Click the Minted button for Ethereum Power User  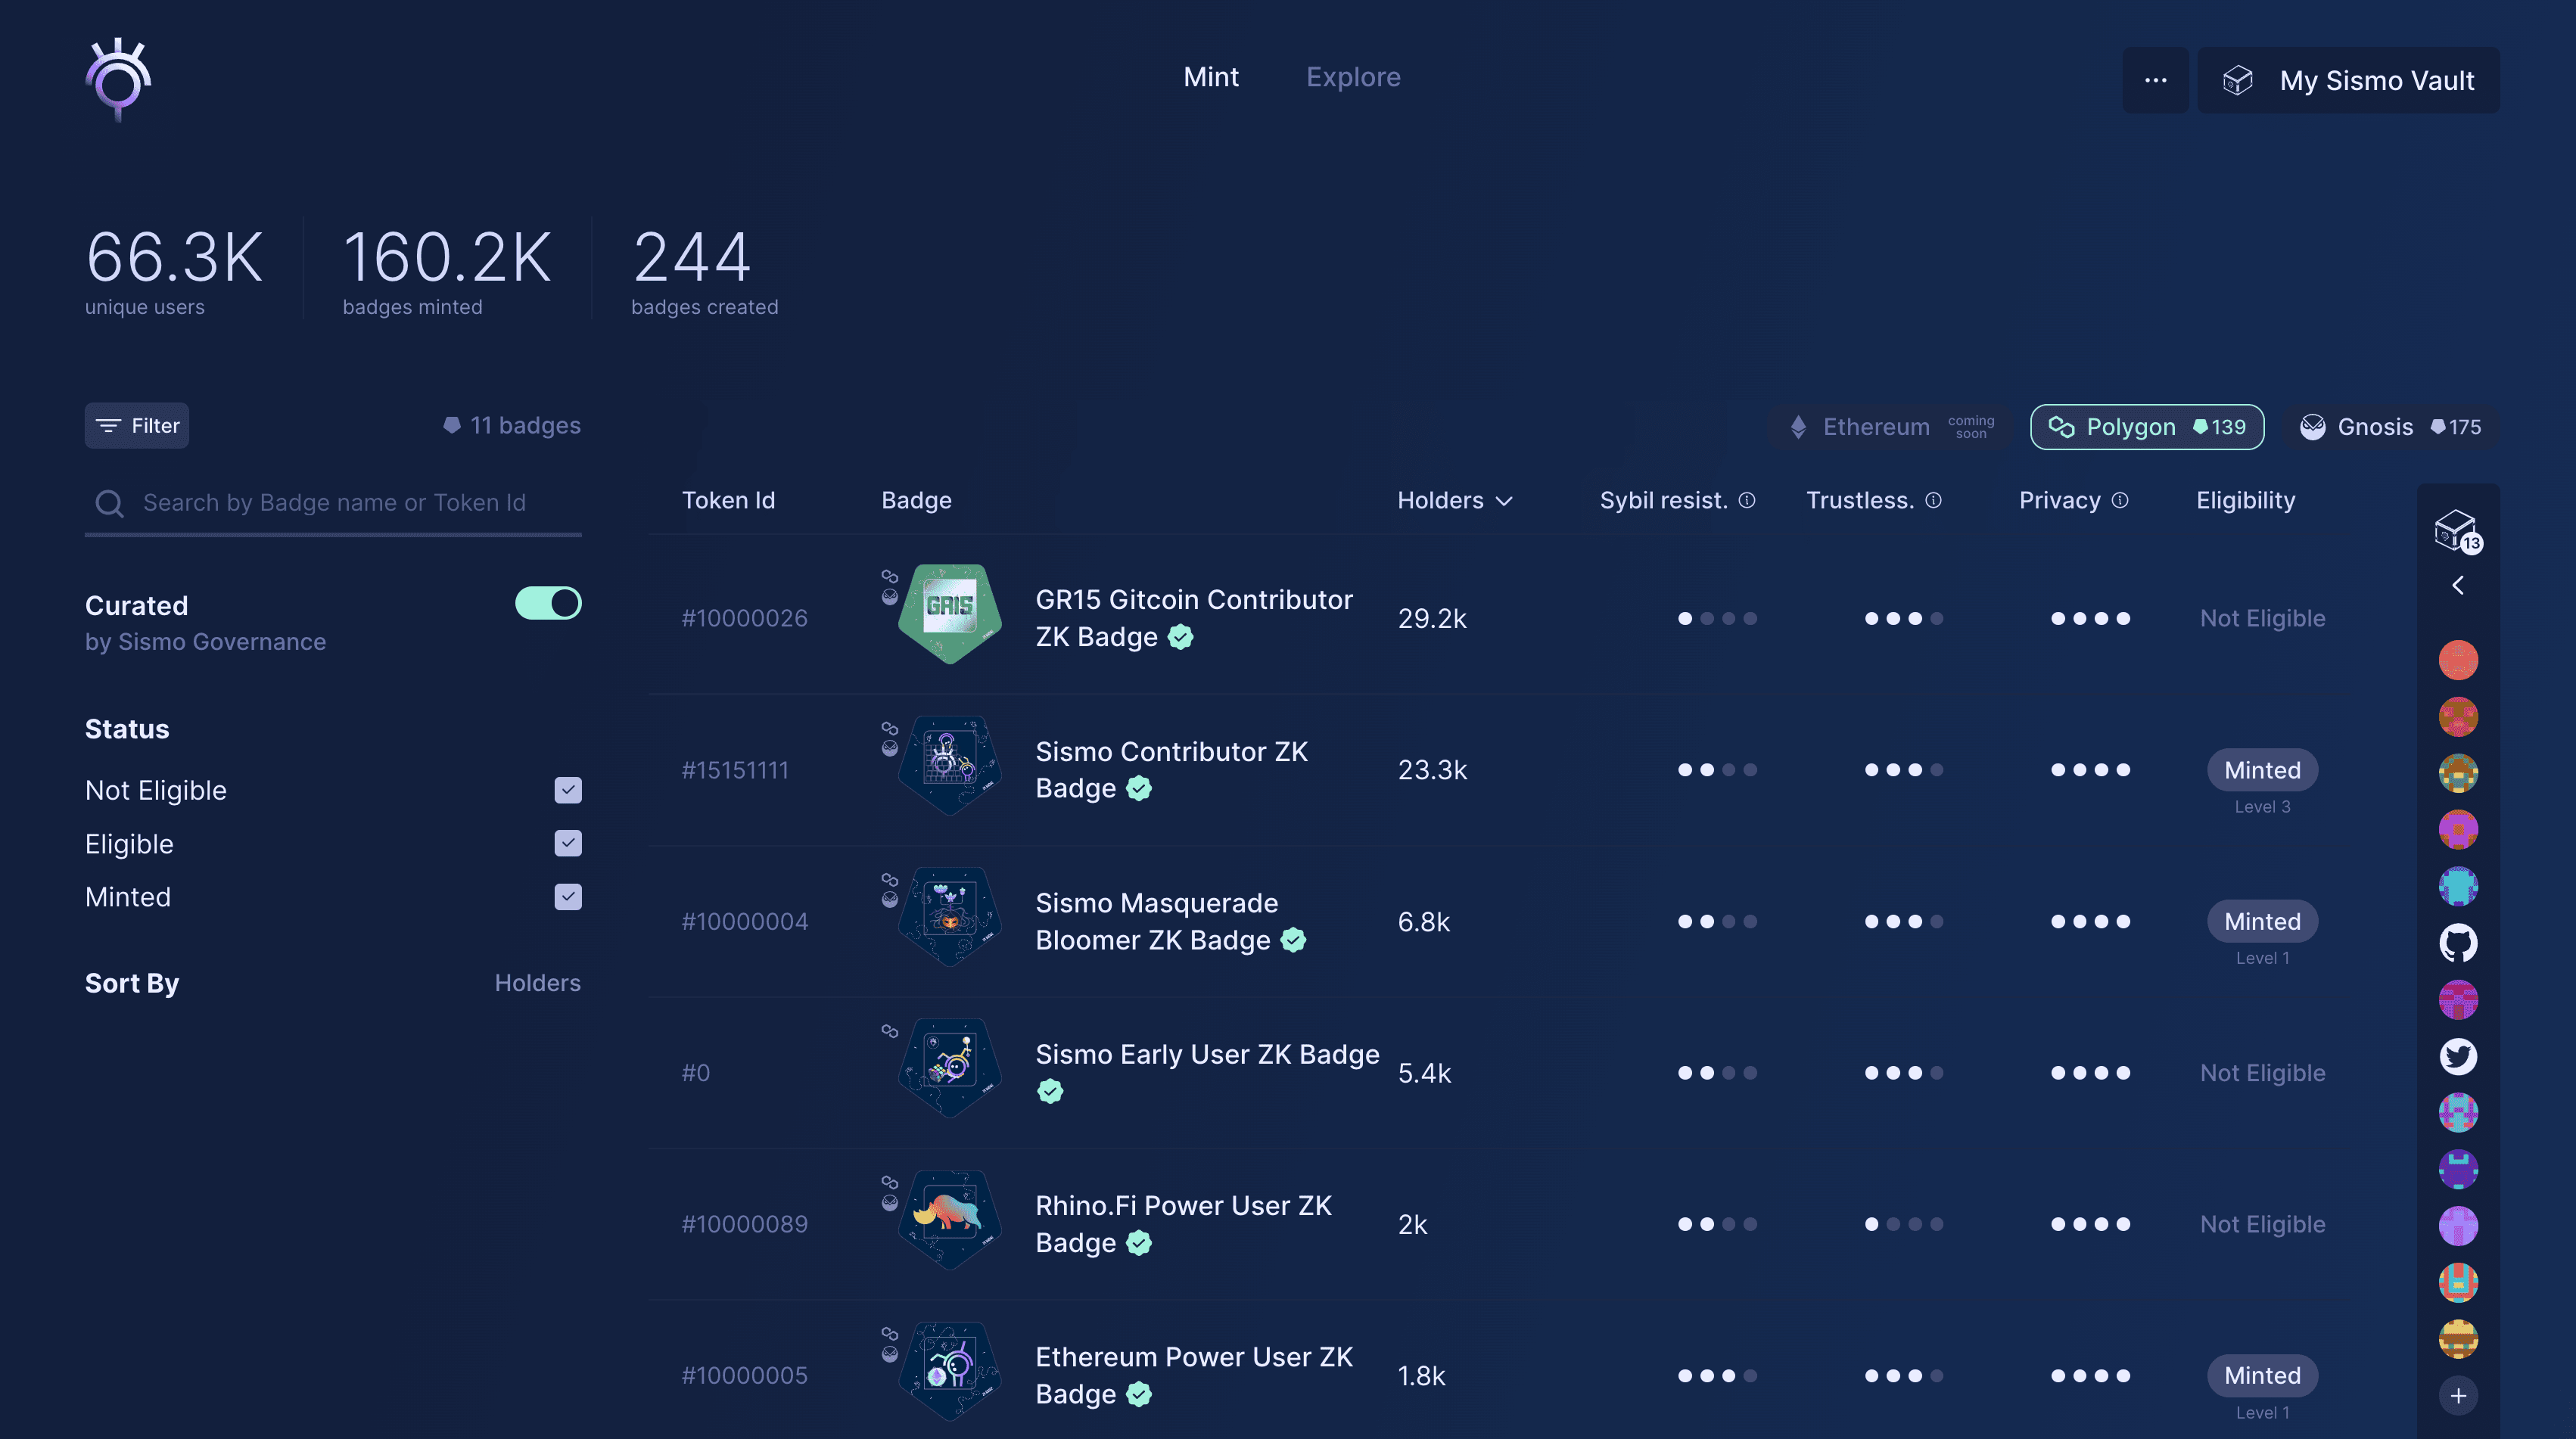[x=2262, y=1375]
